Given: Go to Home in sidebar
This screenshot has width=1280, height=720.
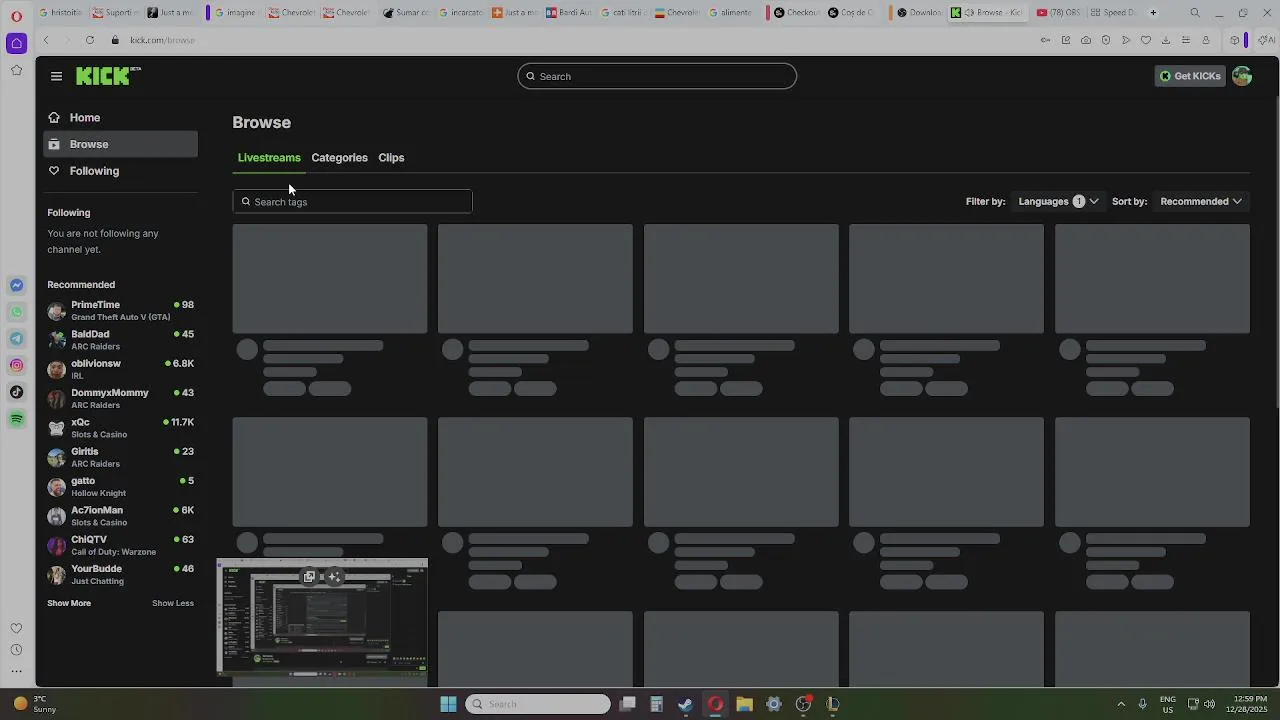Looking at the screenshot, I should click(120, 117).
